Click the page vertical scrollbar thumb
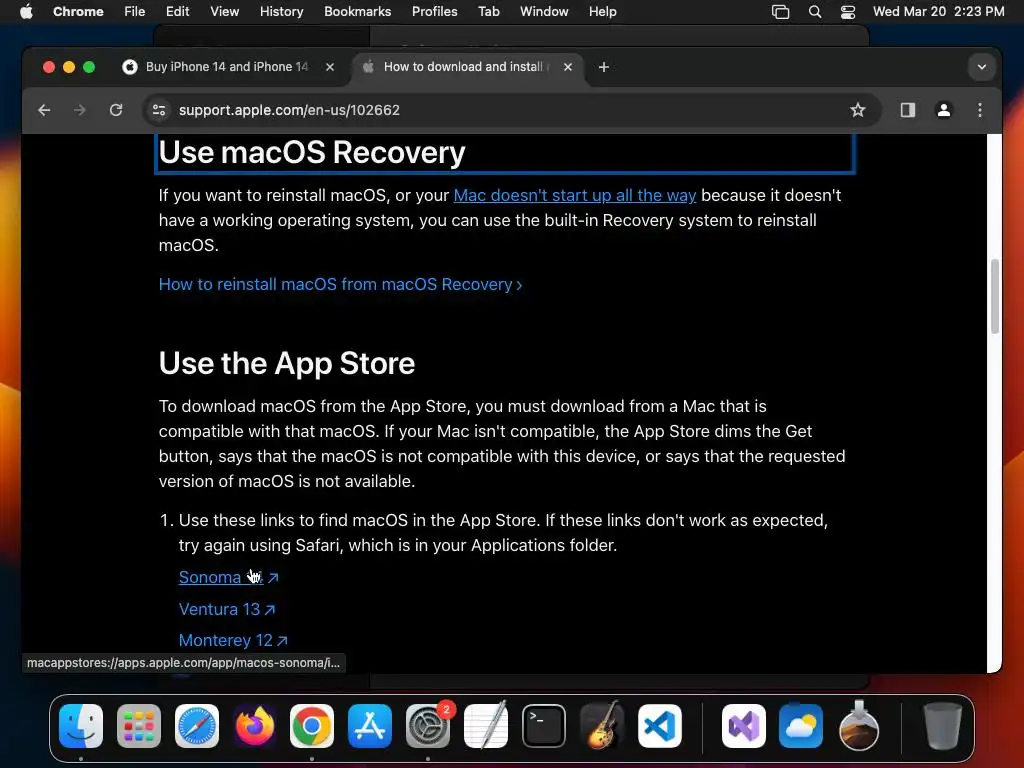 [995, 296]
